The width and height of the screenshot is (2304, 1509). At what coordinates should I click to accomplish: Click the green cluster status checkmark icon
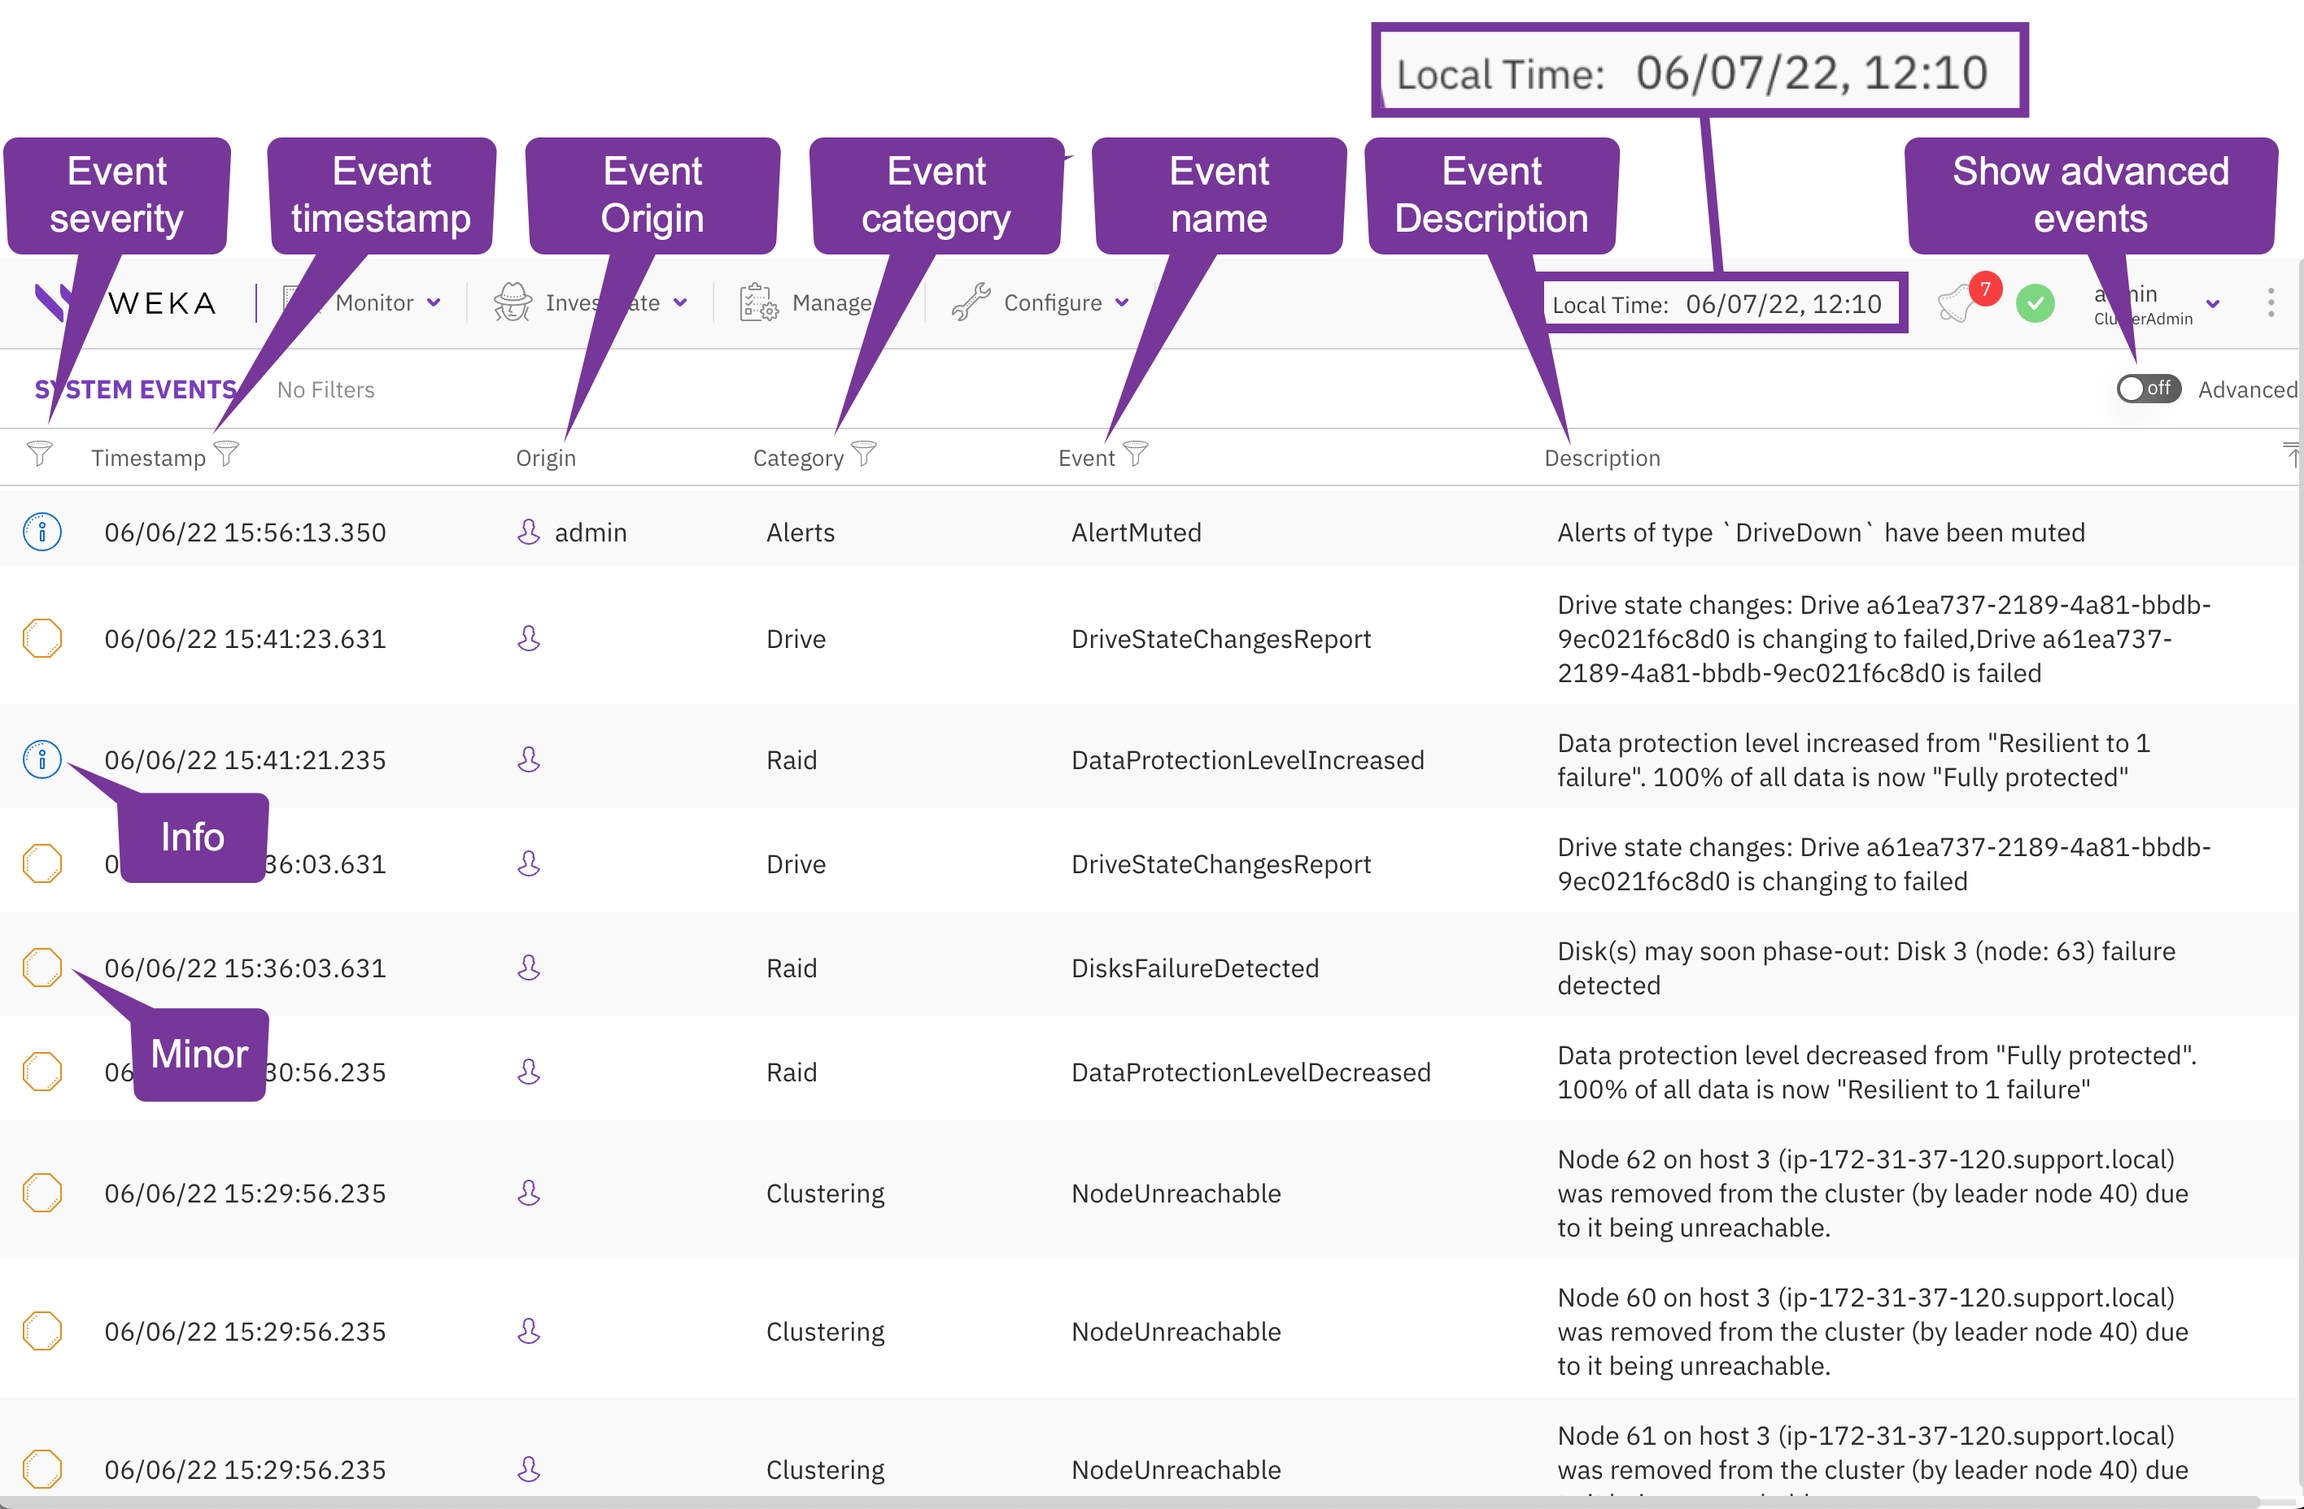2035,303
